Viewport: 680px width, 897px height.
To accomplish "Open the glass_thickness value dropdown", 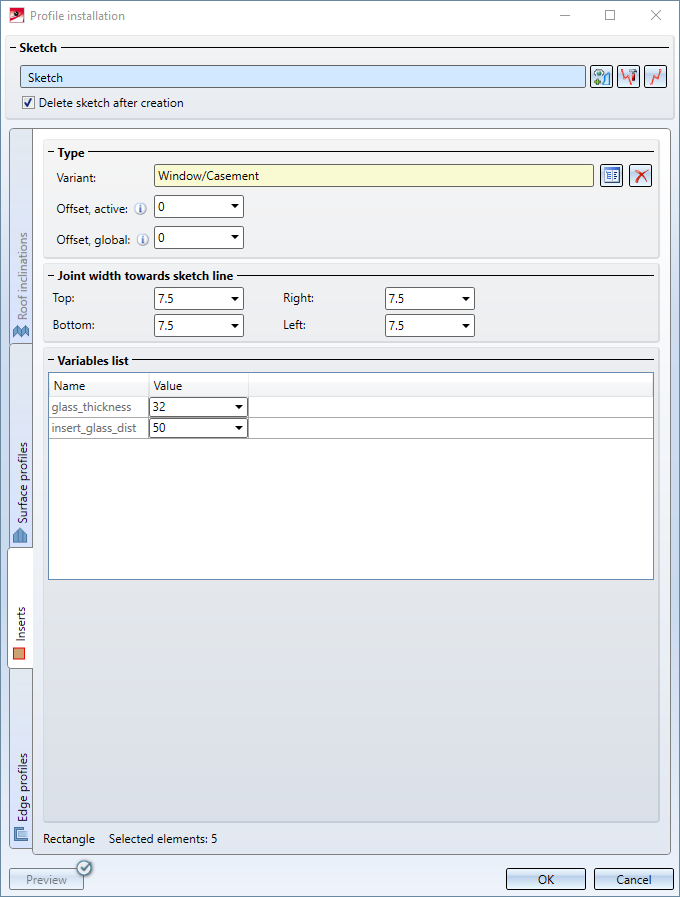I will pyautogui.click(x=238, y=407).
